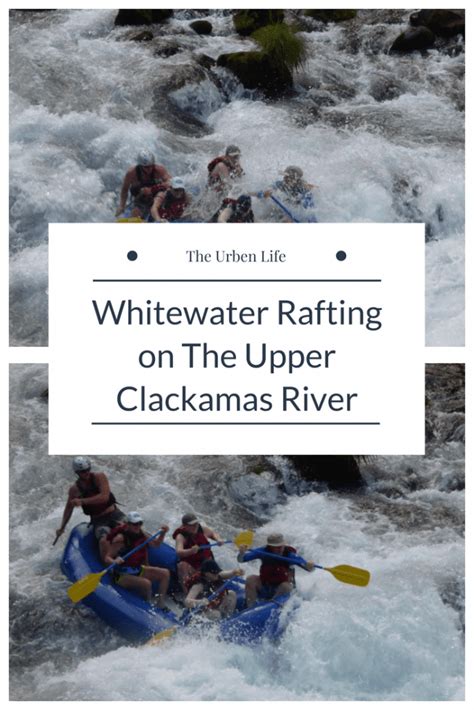Open The Urben Life link text
474x710 pixels.
click(236, 256)
